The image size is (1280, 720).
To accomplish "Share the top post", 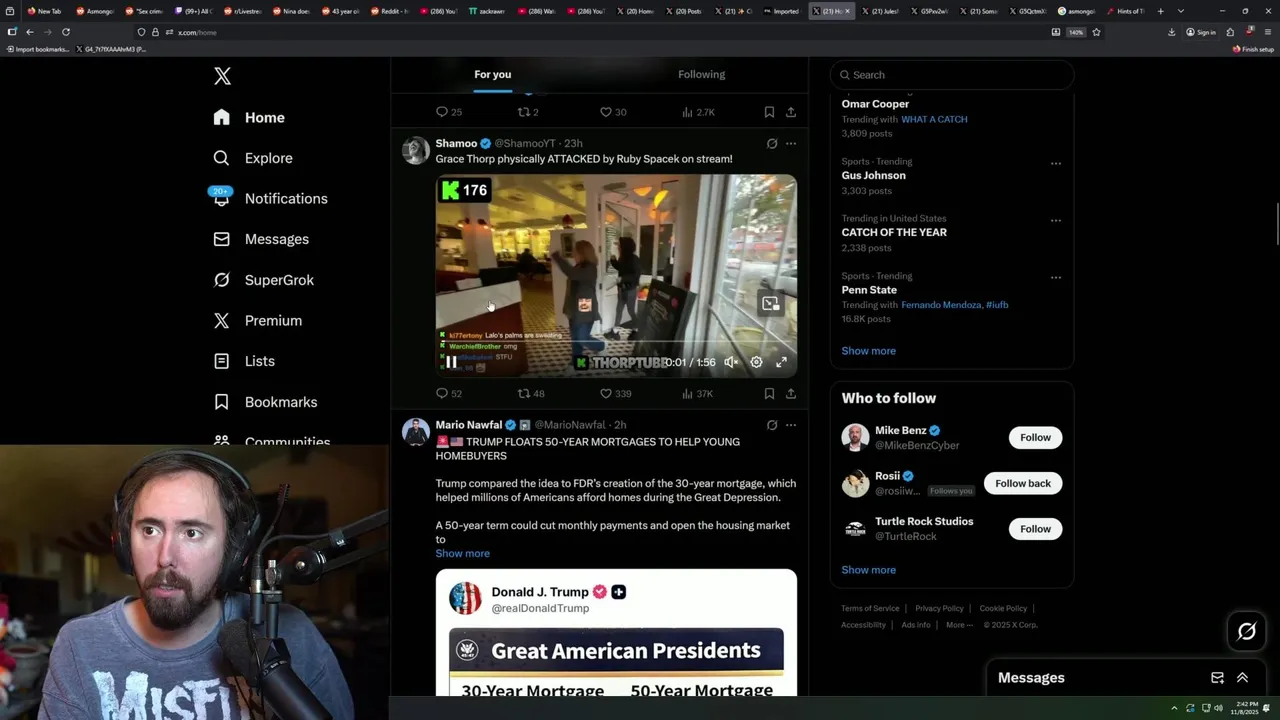I will [791, 112].
